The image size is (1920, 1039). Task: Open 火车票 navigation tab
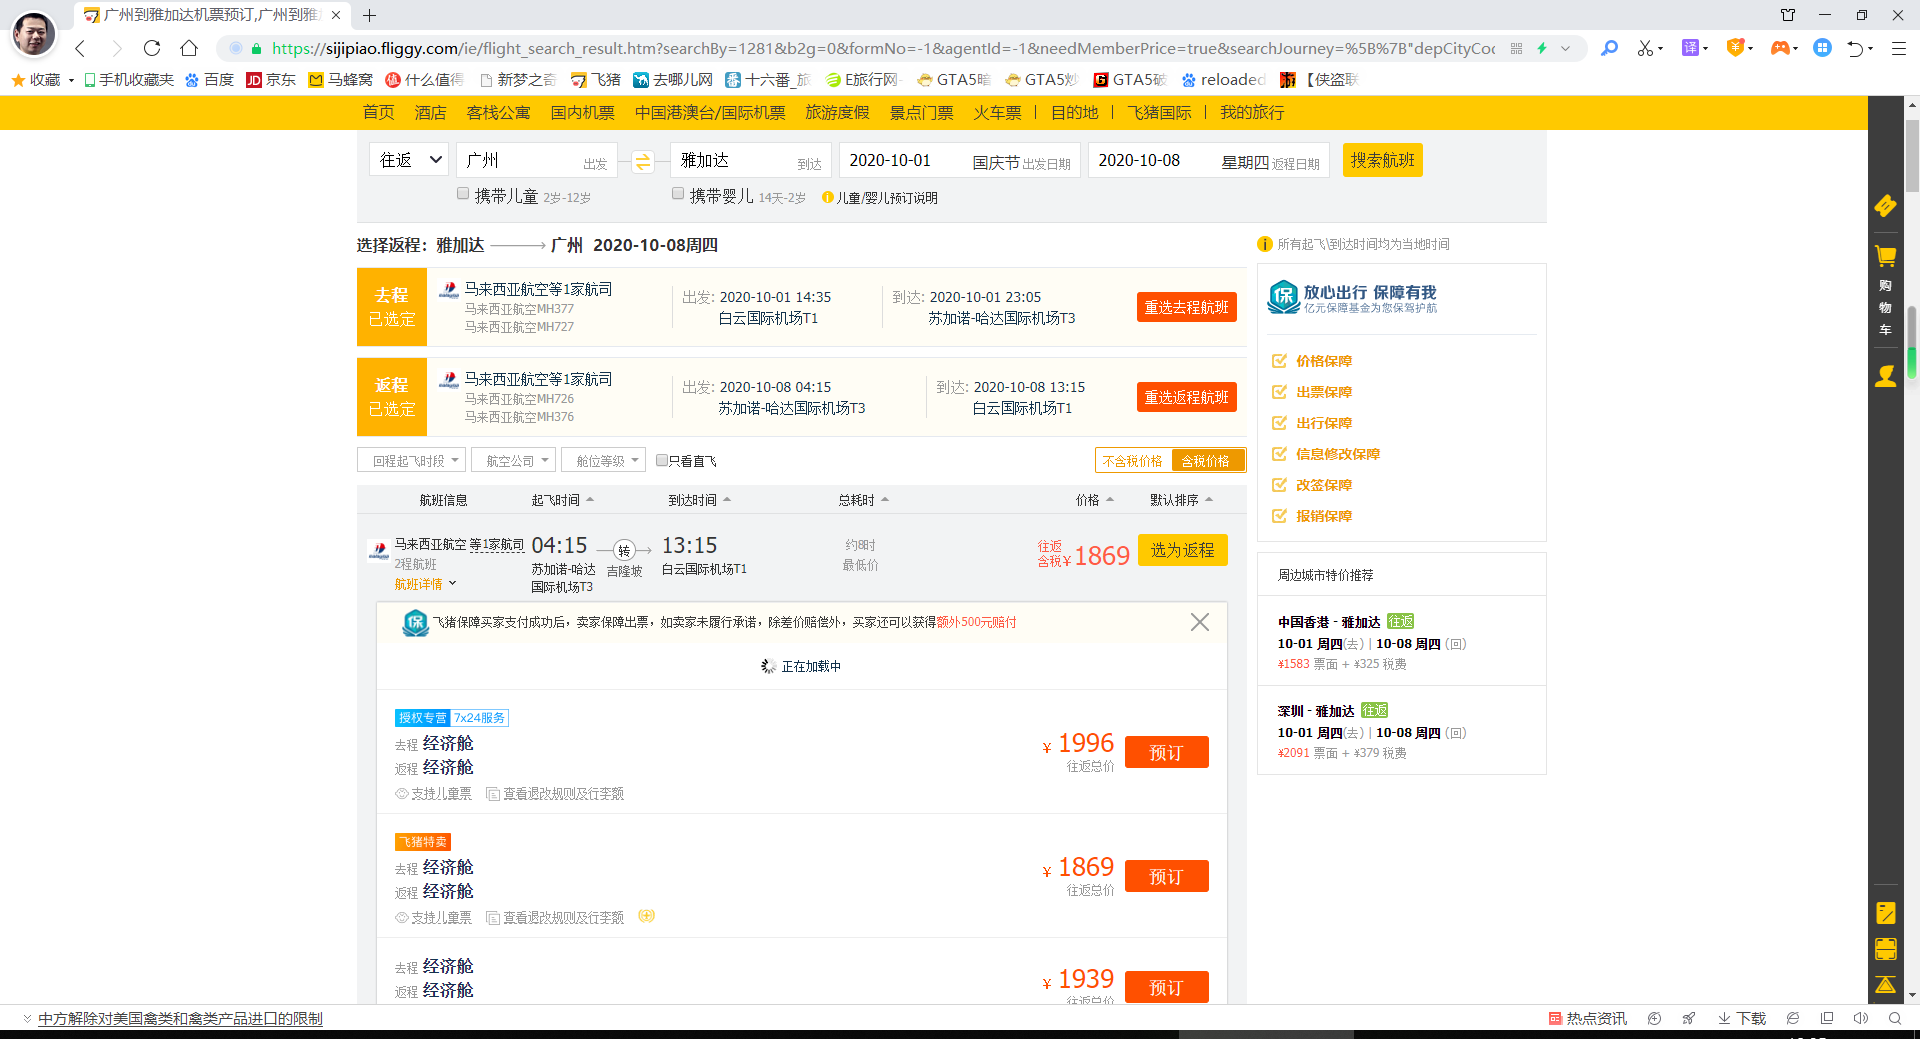(997, 112)
